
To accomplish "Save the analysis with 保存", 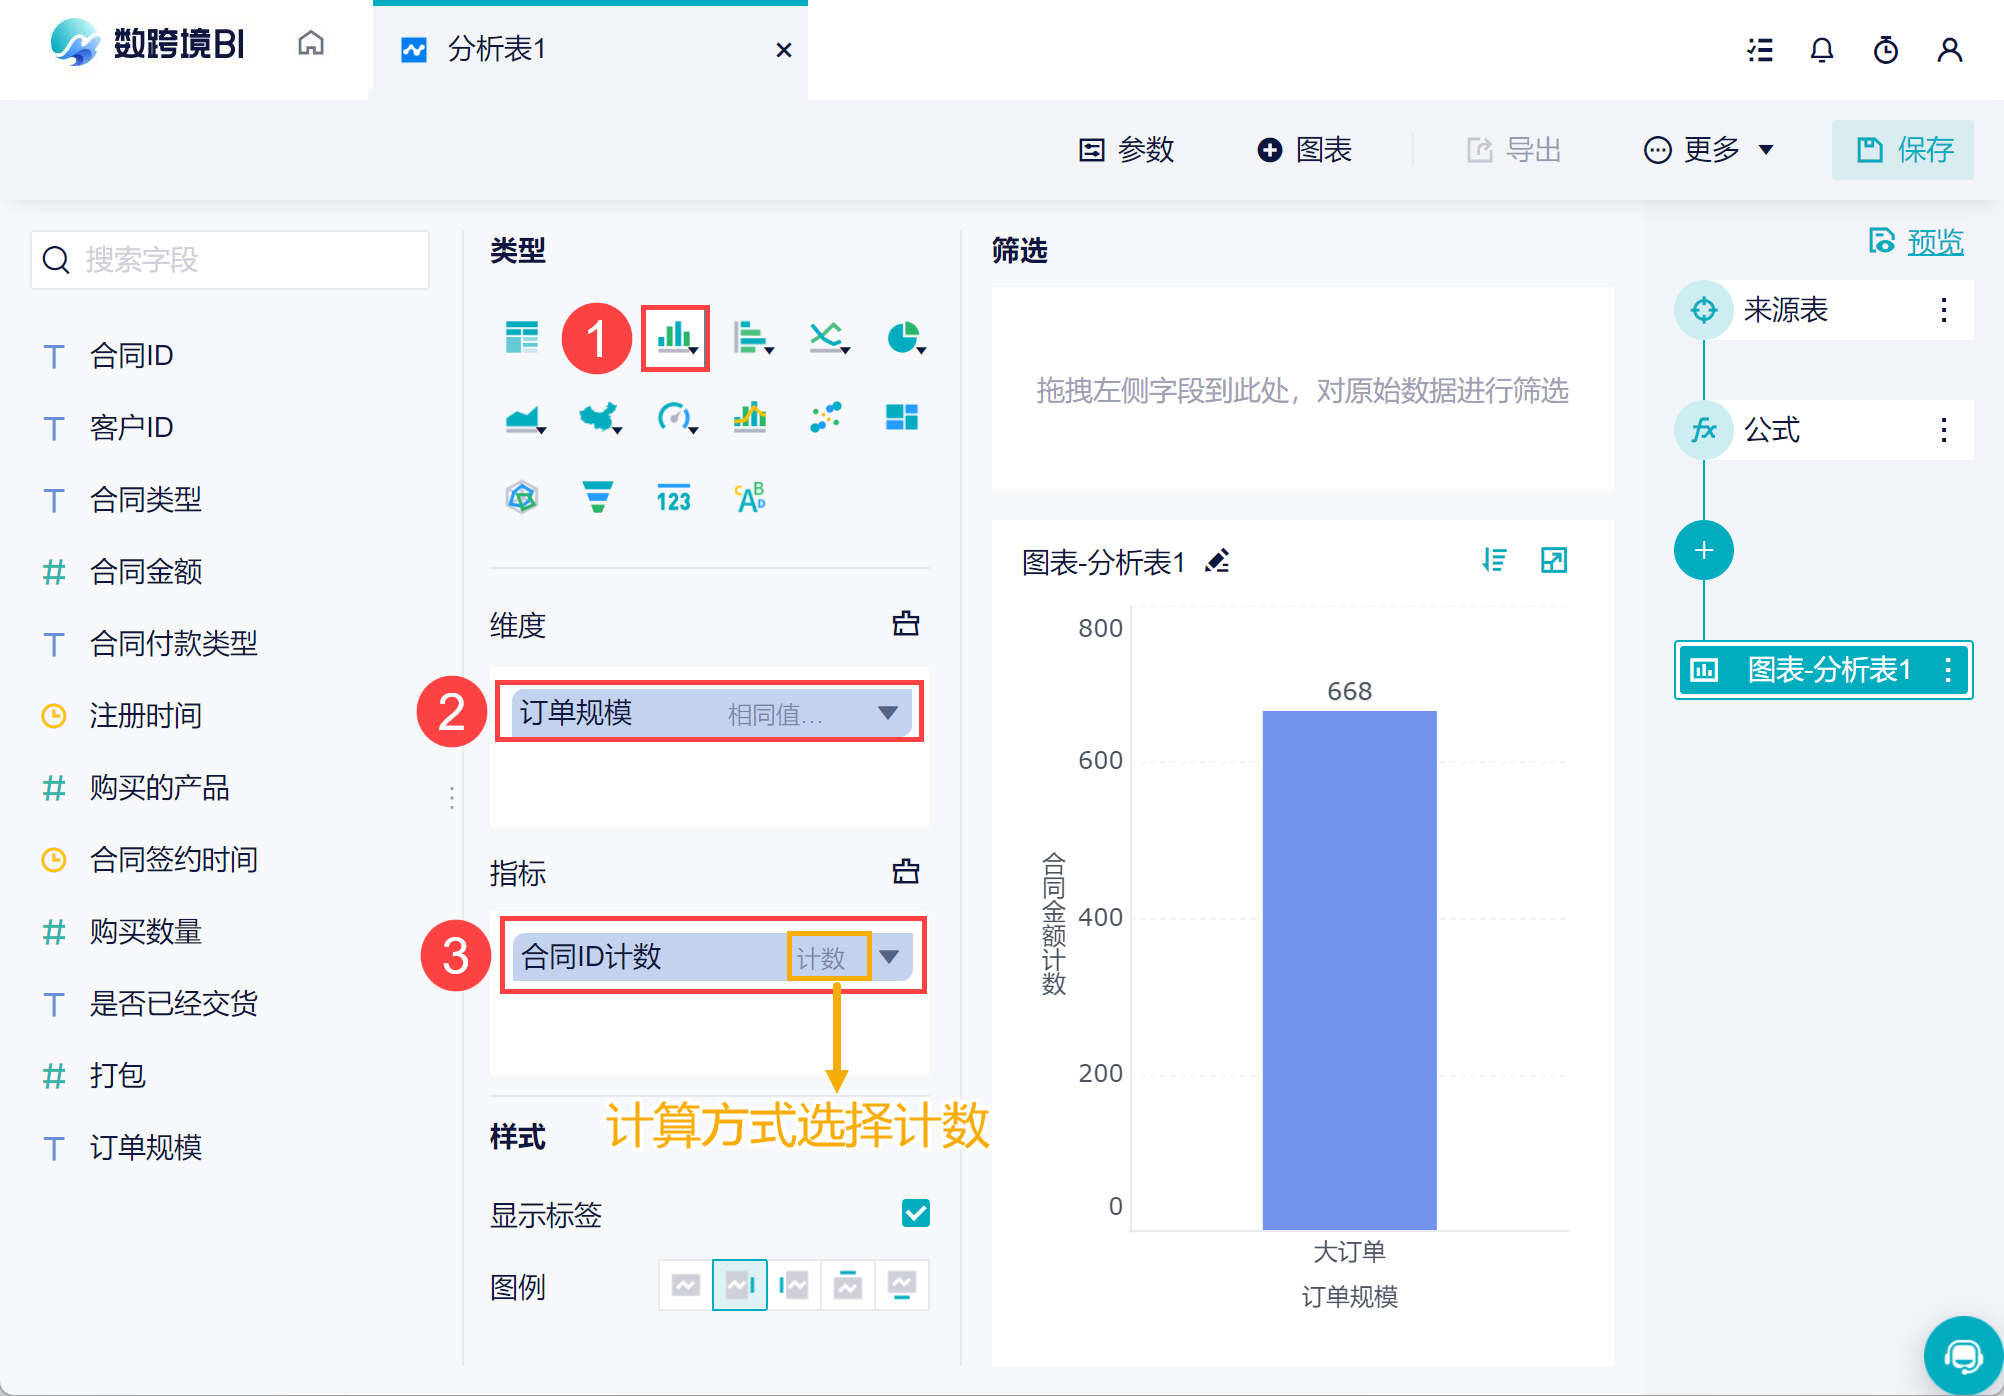I will pyautogui.click(x=1903, y=150).
